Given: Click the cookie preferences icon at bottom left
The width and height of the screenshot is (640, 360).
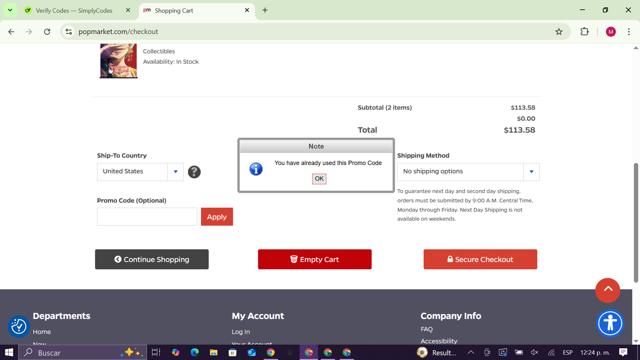Looking at the screenshot, I should pyautogui.click(x=19, y=326).
